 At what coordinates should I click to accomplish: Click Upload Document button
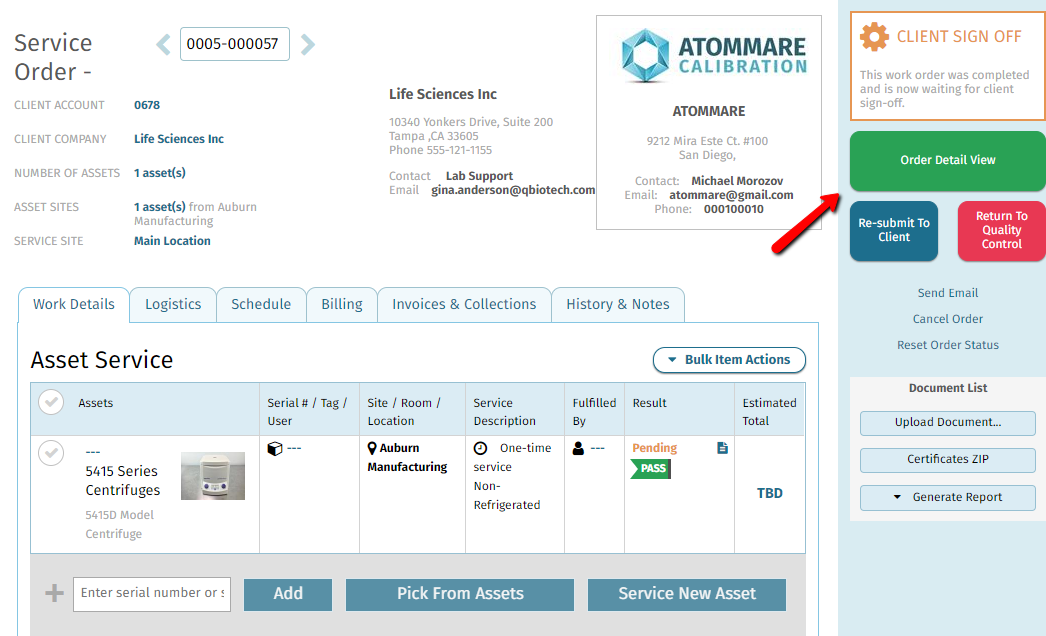947,422
